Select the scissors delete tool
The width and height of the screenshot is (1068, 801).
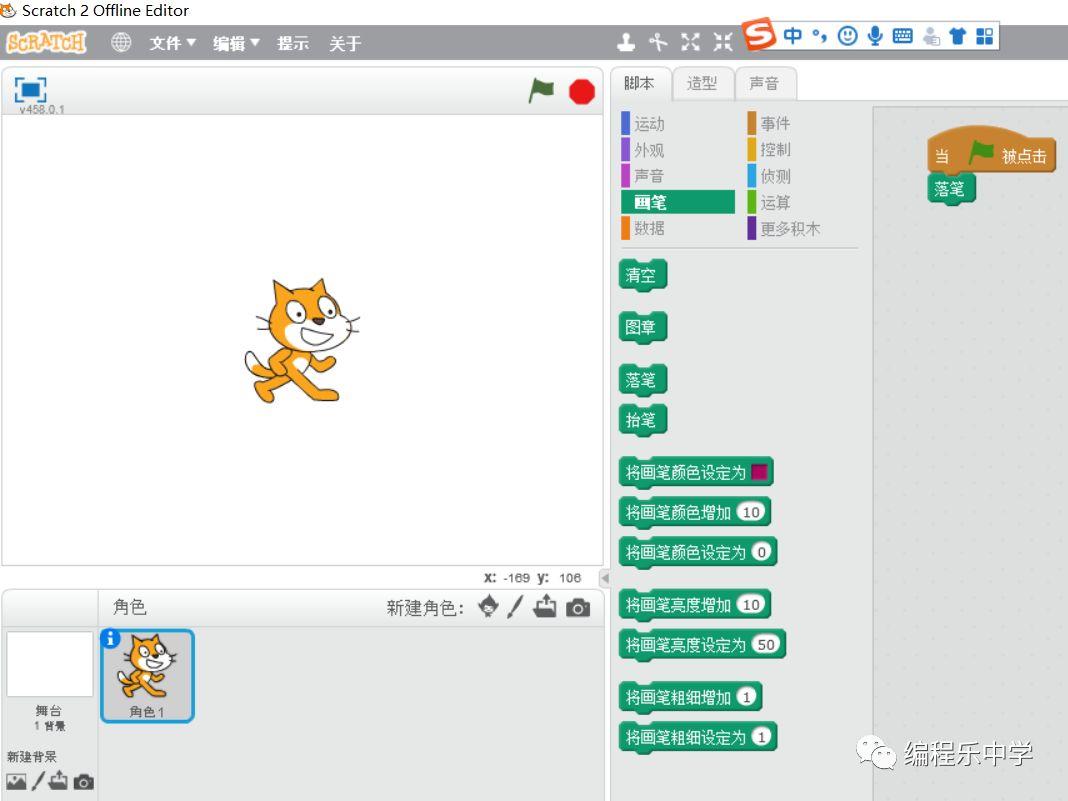pos(657,42)
